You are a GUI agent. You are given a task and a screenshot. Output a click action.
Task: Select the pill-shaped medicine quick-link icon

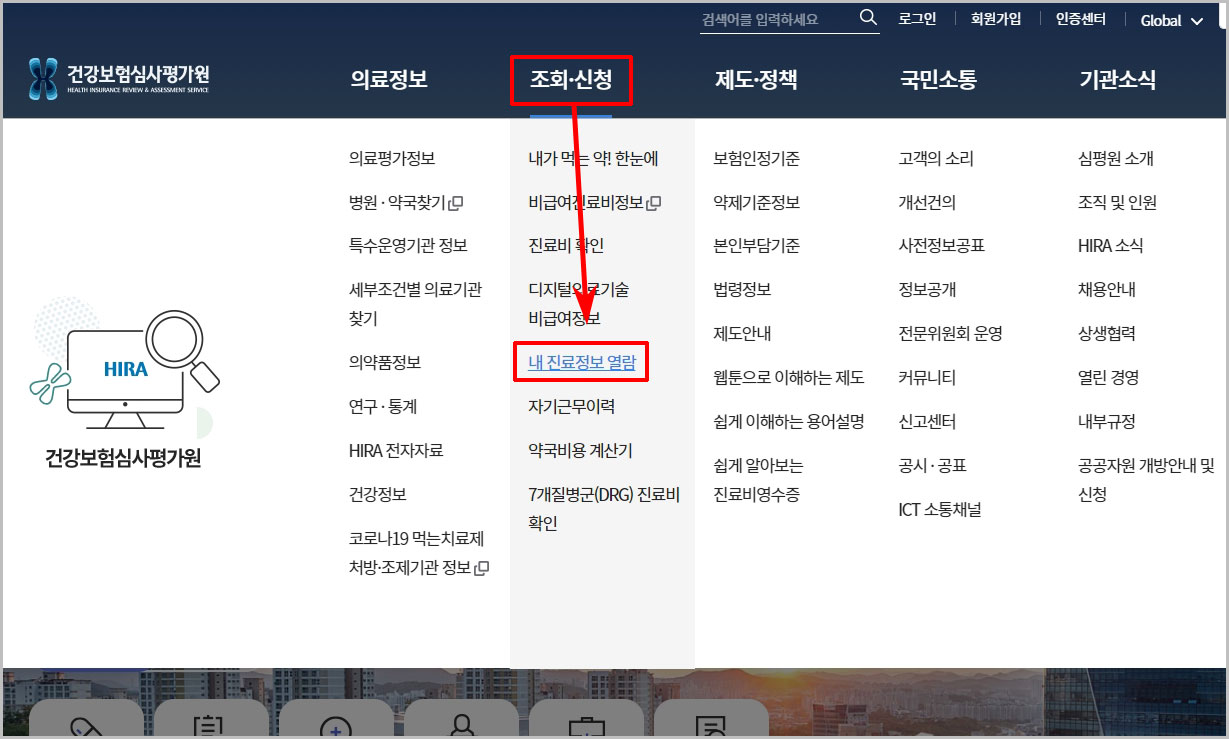pyautogui.click(x=85, y=728)
